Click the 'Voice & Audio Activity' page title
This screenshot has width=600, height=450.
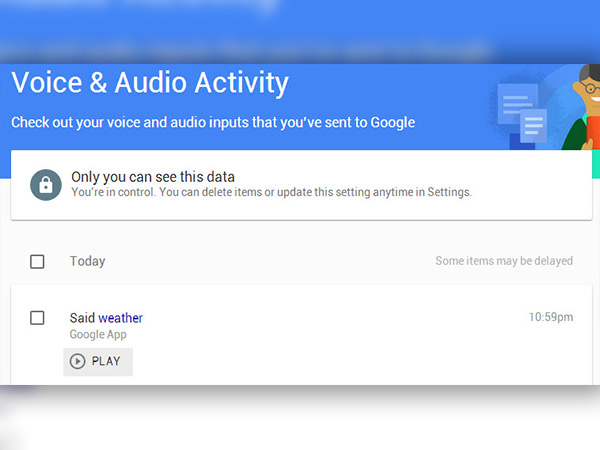pos(150,82)
